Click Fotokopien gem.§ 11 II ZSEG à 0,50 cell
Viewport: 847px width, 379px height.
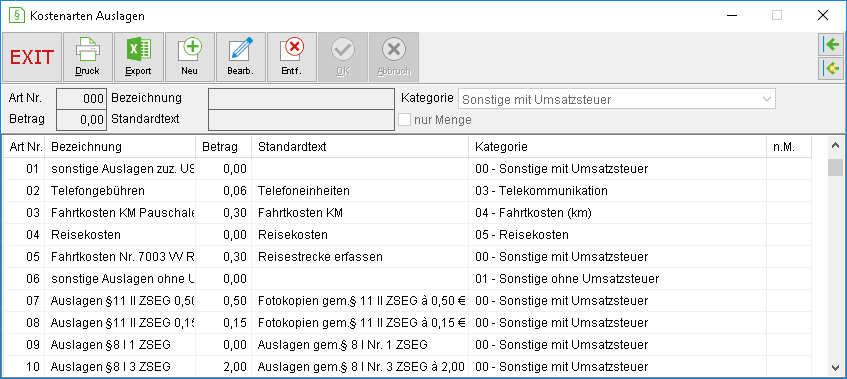[360, 301]
